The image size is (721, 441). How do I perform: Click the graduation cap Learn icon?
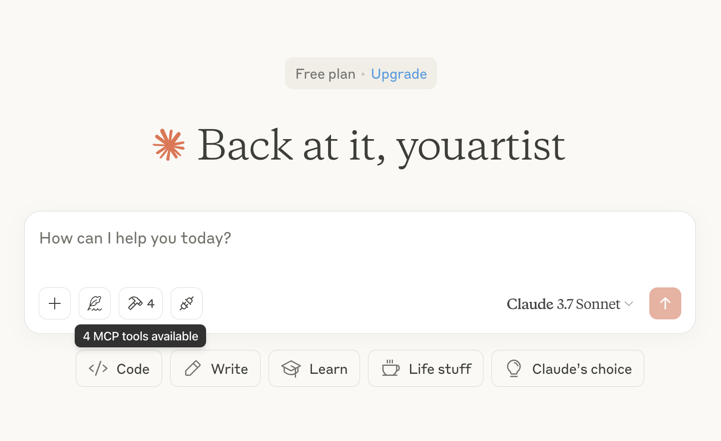tap(291, 369)
